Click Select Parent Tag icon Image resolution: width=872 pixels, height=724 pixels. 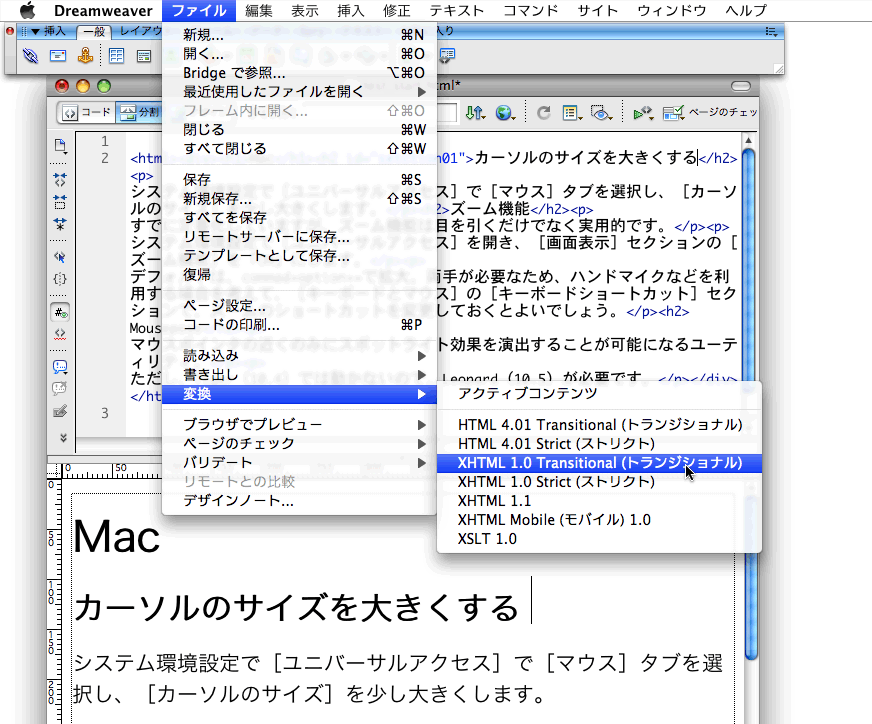60,256
